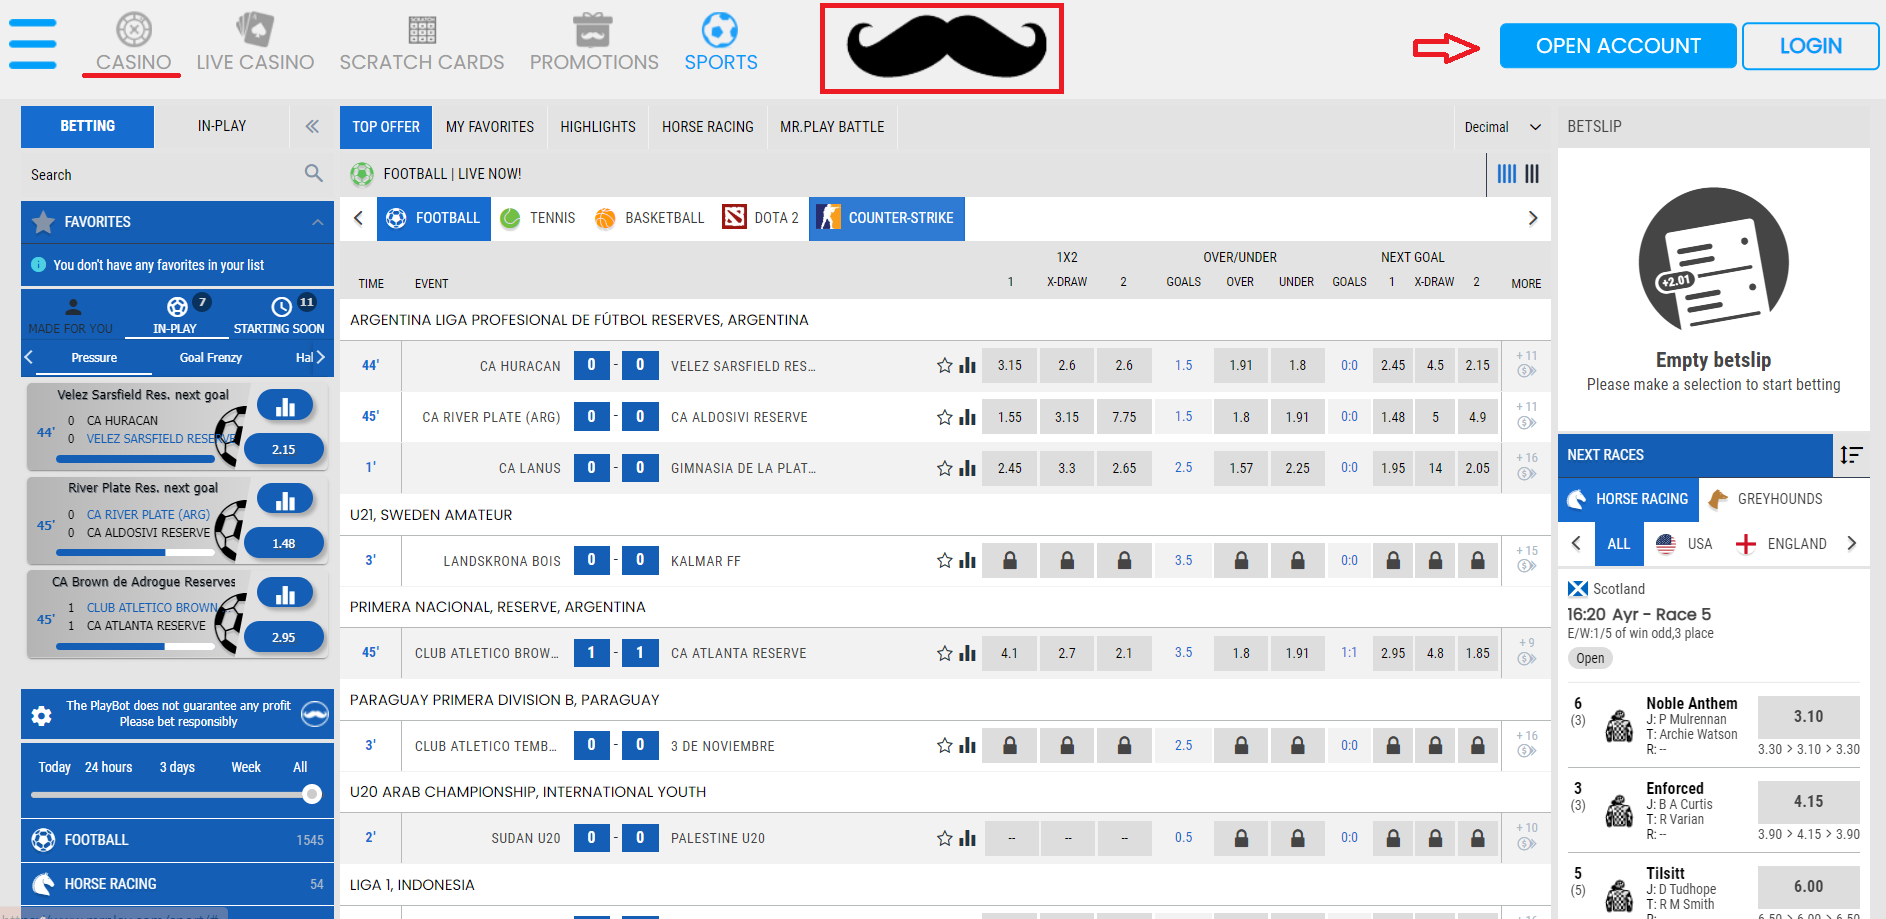Open the Horse Racing sidebar item
The image size is (1886, 919).
177,884
